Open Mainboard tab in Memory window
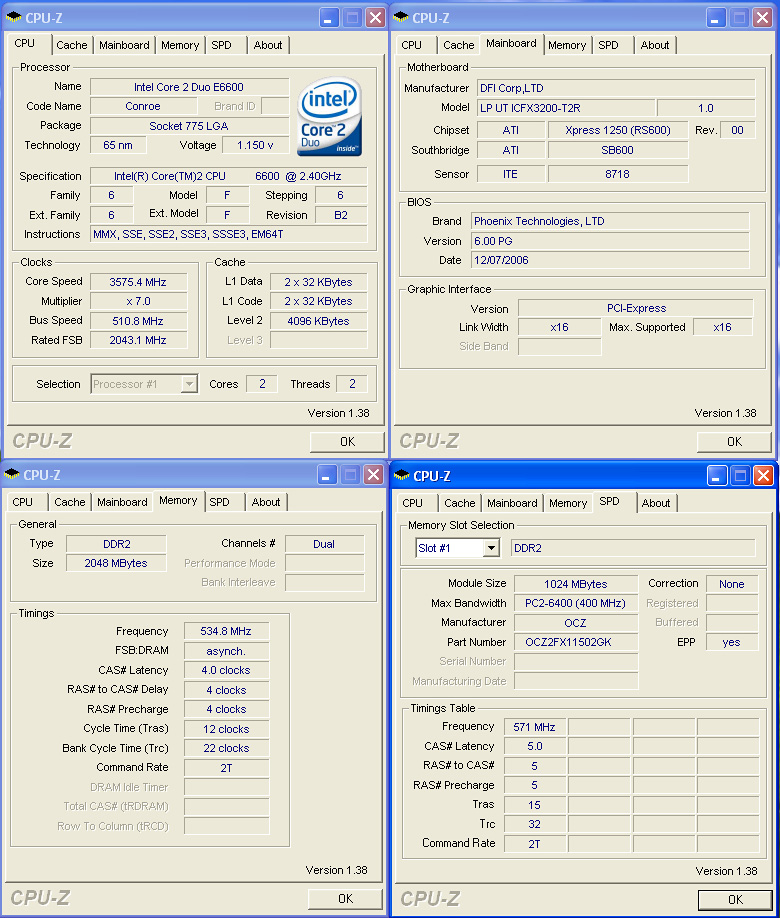The image size is (780, 918). [x=122, y=502]
